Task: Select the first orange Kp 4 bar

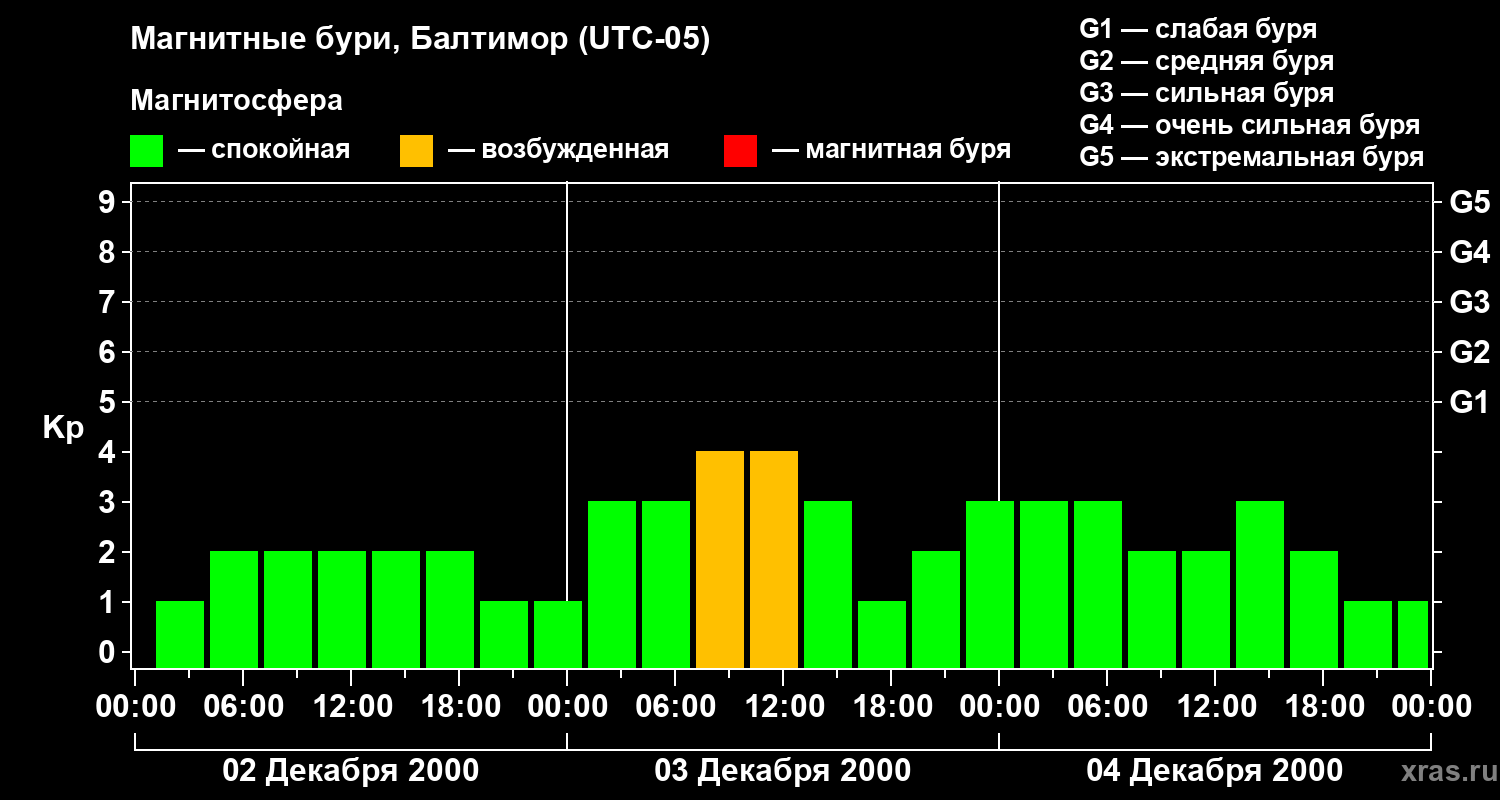Action: click(720, 559)
